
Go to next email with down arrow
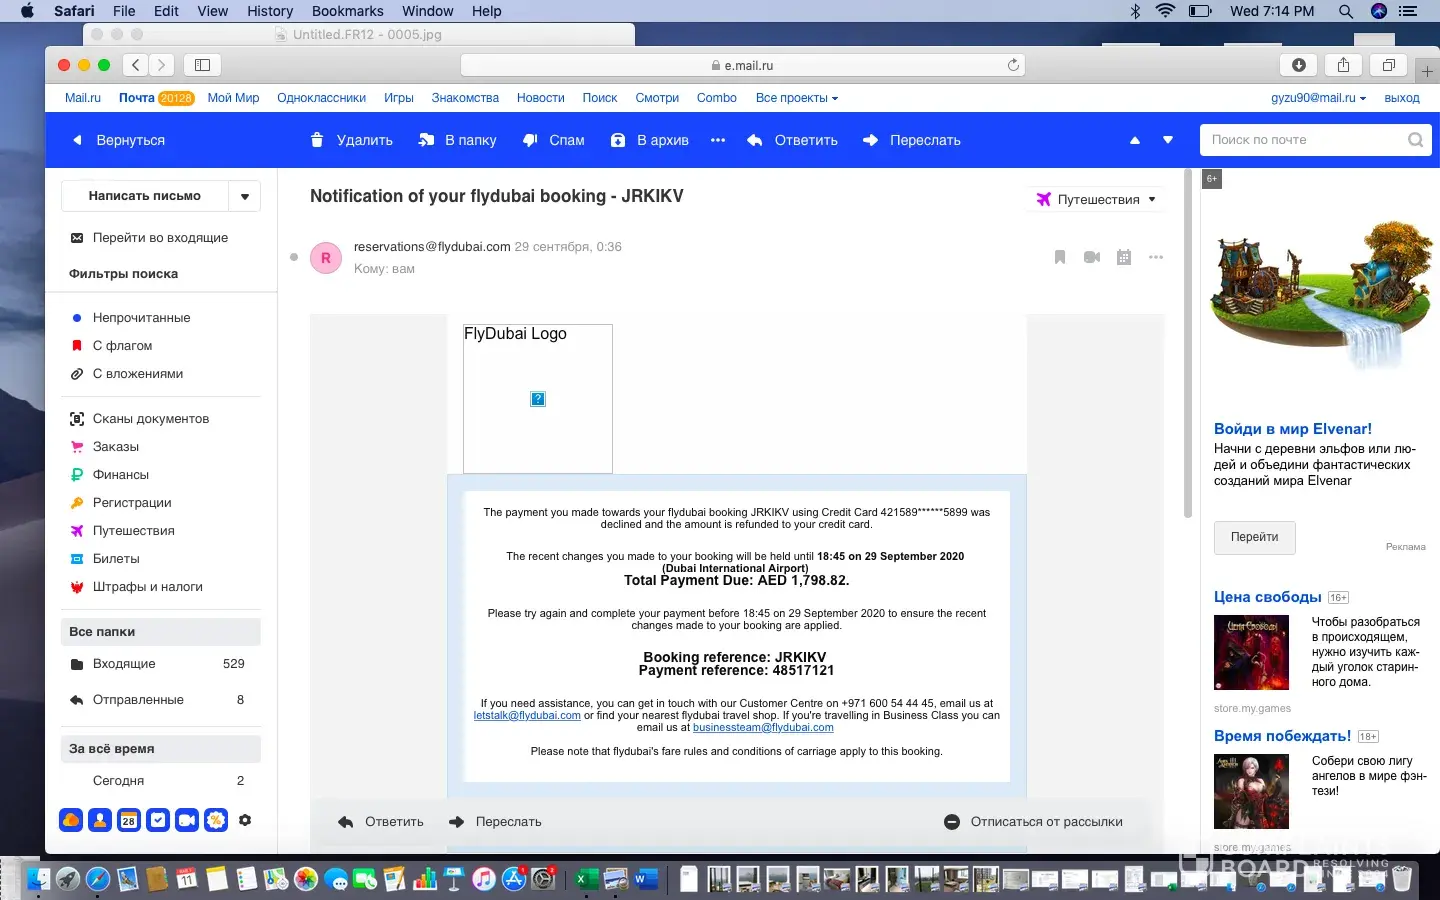tap(1167, 140)
